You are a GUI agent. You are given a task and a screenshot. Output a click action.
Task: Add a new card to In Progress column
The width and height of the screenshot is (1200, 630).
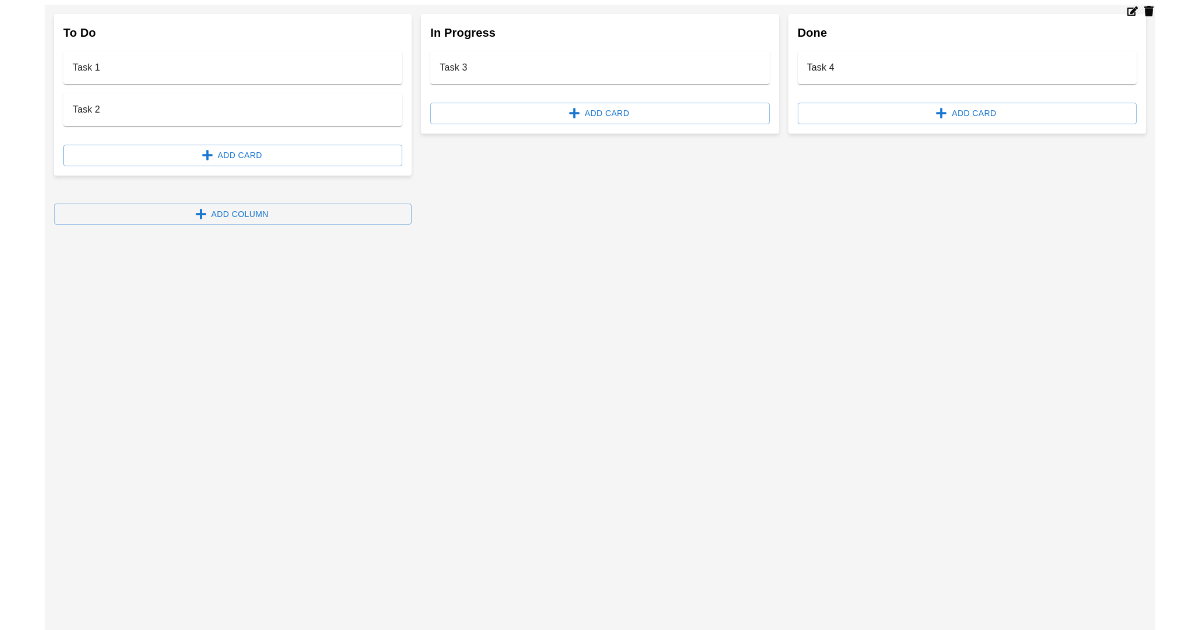[599, 113]
